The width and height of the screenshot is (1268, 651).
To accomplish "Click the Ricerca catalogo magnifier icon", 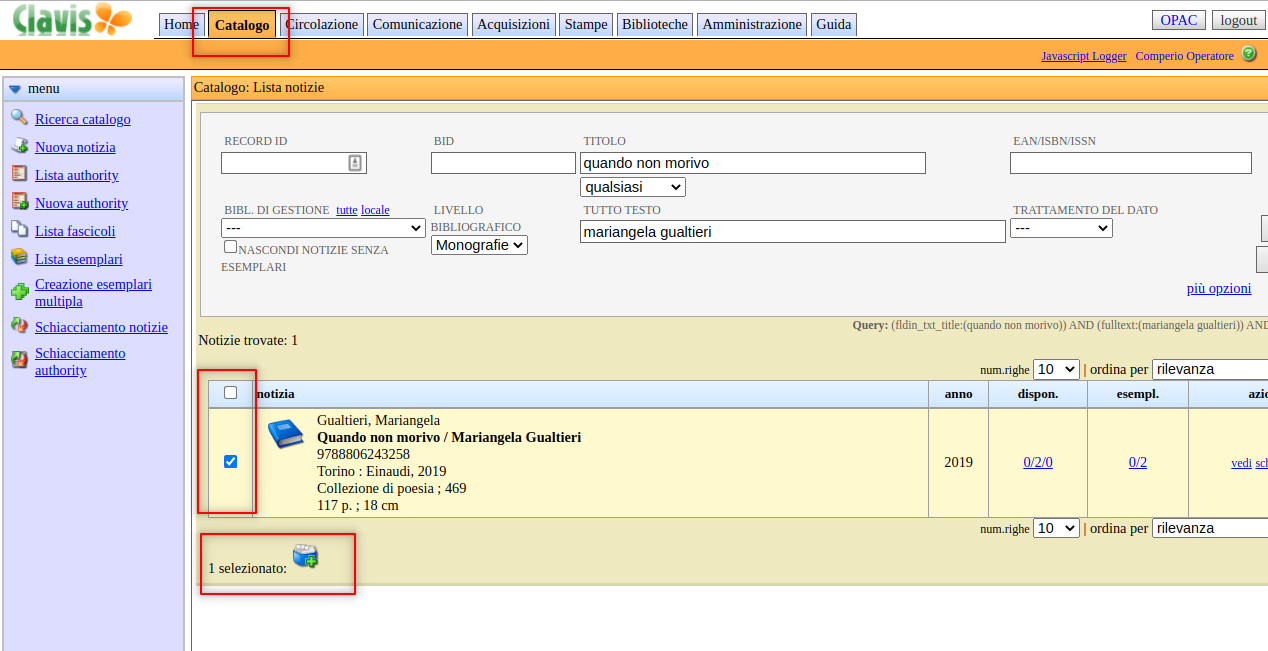I will click(19, 118).
